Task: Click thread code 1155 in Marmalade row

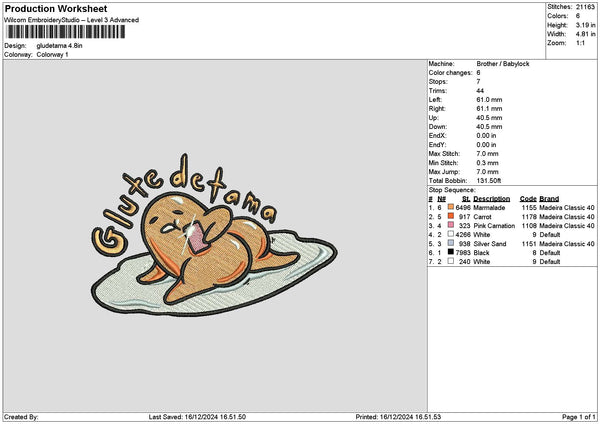Action: click(x=529, y=207)
